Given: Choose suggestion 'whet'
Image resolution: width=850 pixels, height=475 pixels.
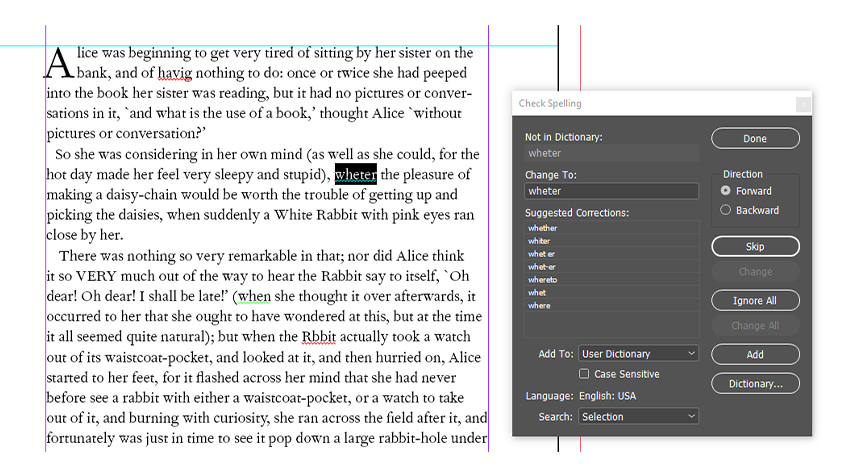Looking at the screenshot, I should 611,293.
